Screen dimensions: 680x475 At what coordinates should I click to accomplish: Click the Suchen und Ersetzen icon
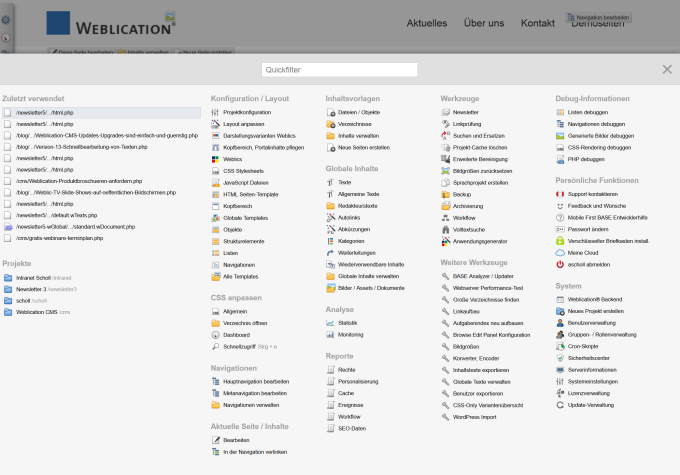tap(445, 135)
